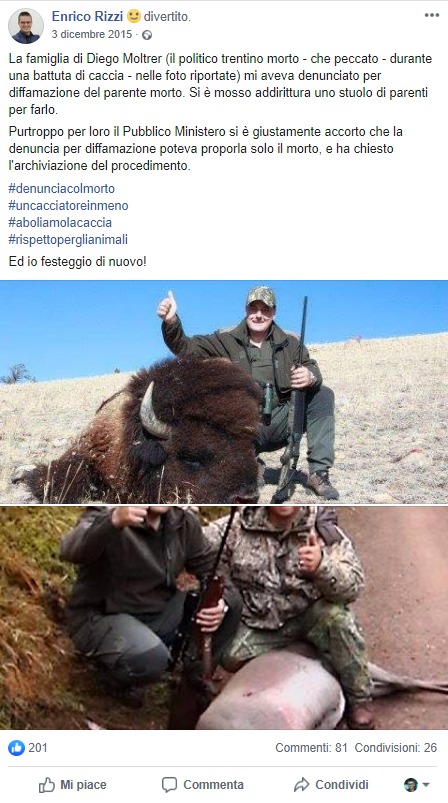448x803 pixels.
Task: Click the blue like reaction icon
Action: coord(16,748)
